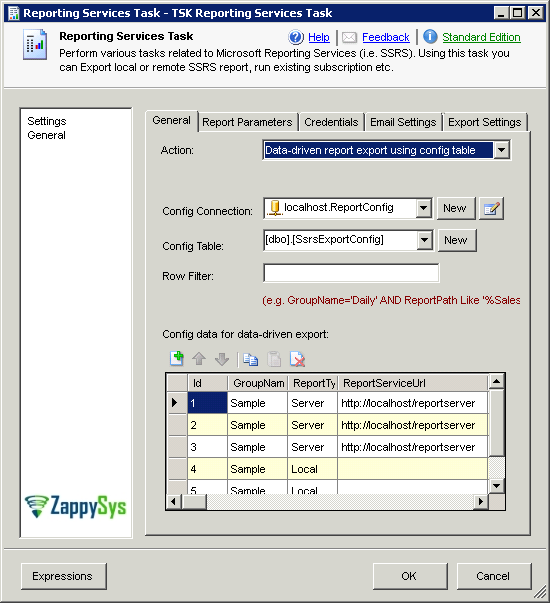Click the Server cell in row 2
Viewport: 550px width, 603px height.
312,425
